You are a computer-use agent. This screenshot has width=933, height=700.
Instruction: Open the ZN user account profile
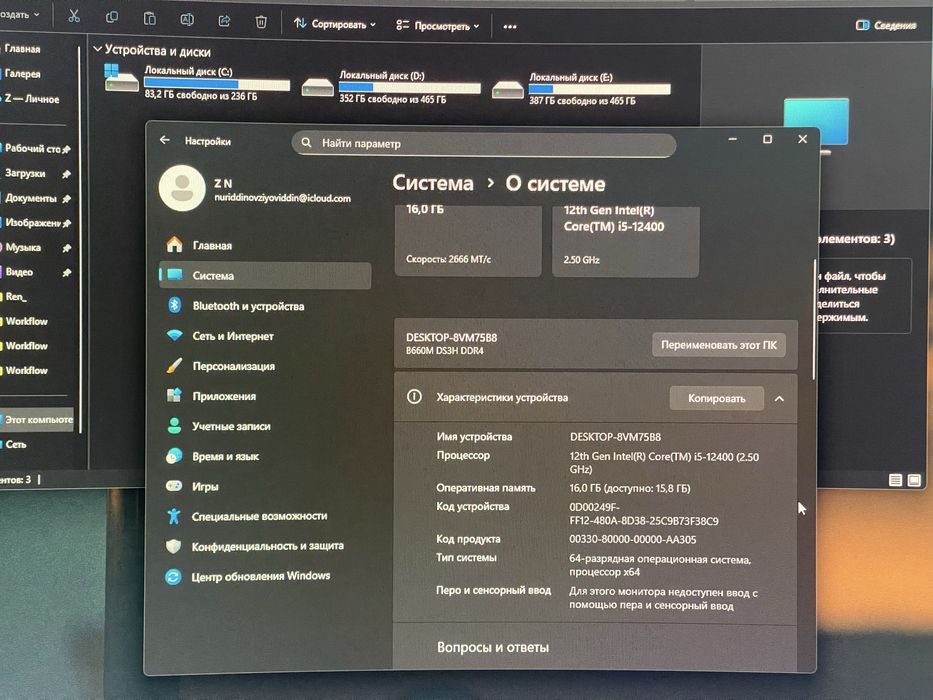(255, 189)
